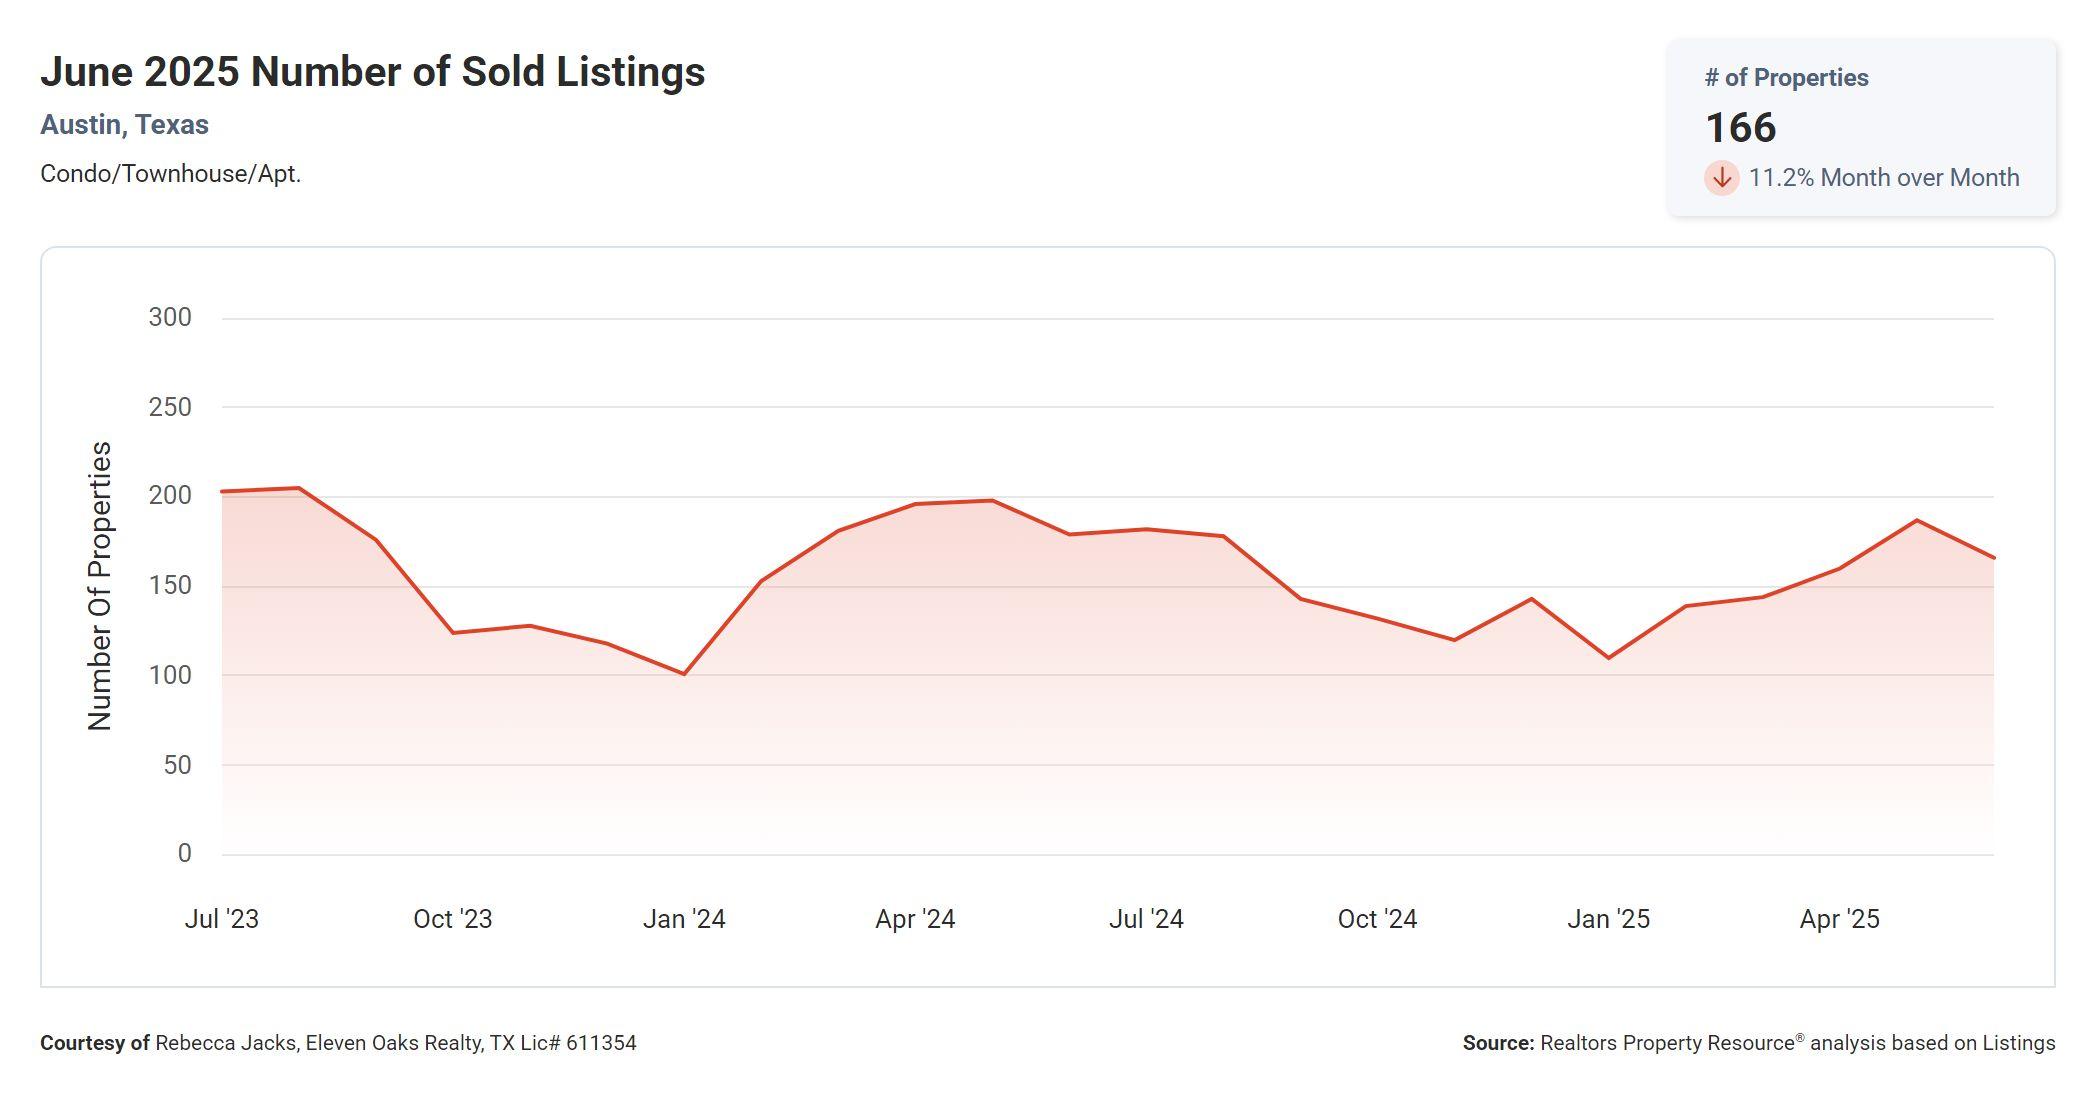Click the '11.2% Month over Month' text
The height and width of the screenshot is (1100, 2096).
click(x=1883, y=178)
